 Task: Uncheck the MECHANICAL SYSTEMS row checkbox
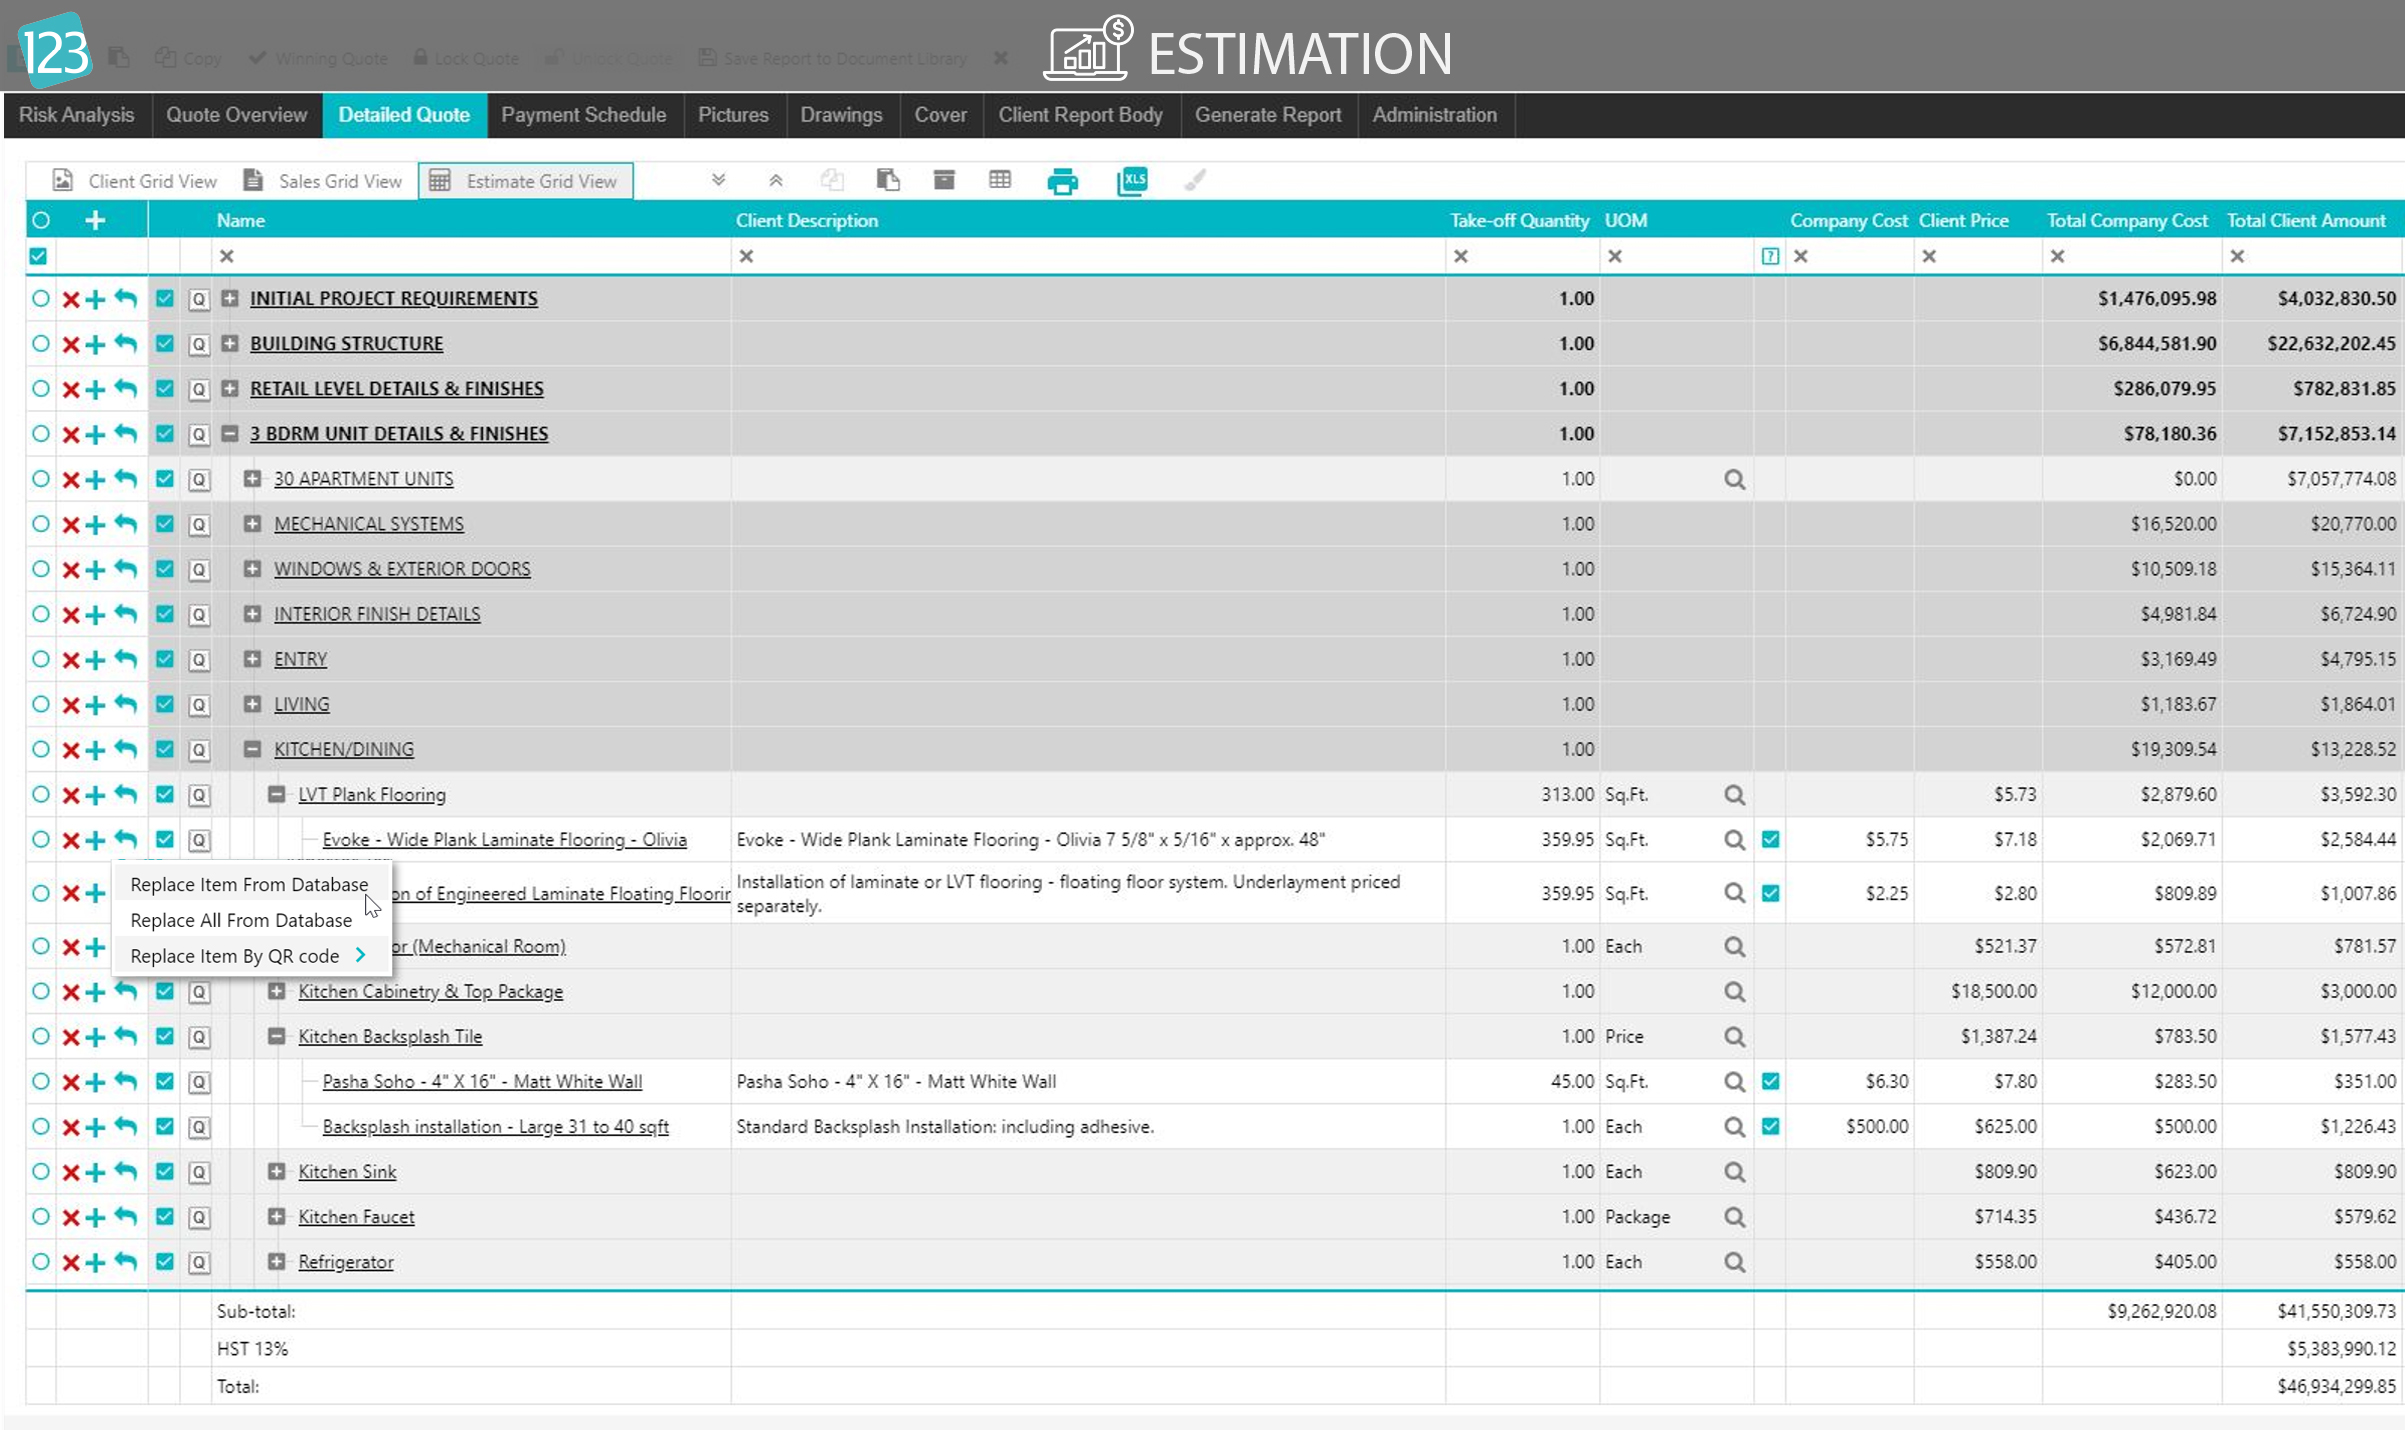coord(165,524)
